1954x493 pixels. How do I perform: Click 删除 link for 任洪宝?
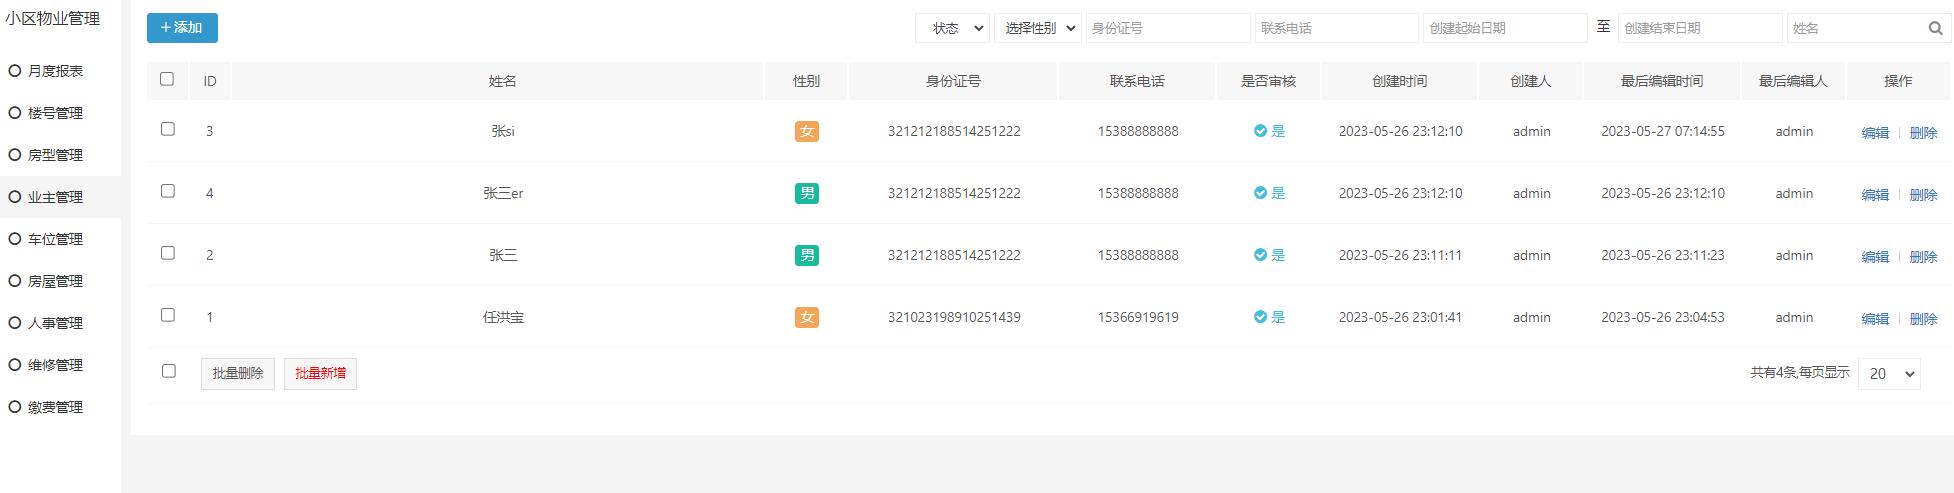click(1923, 319)
